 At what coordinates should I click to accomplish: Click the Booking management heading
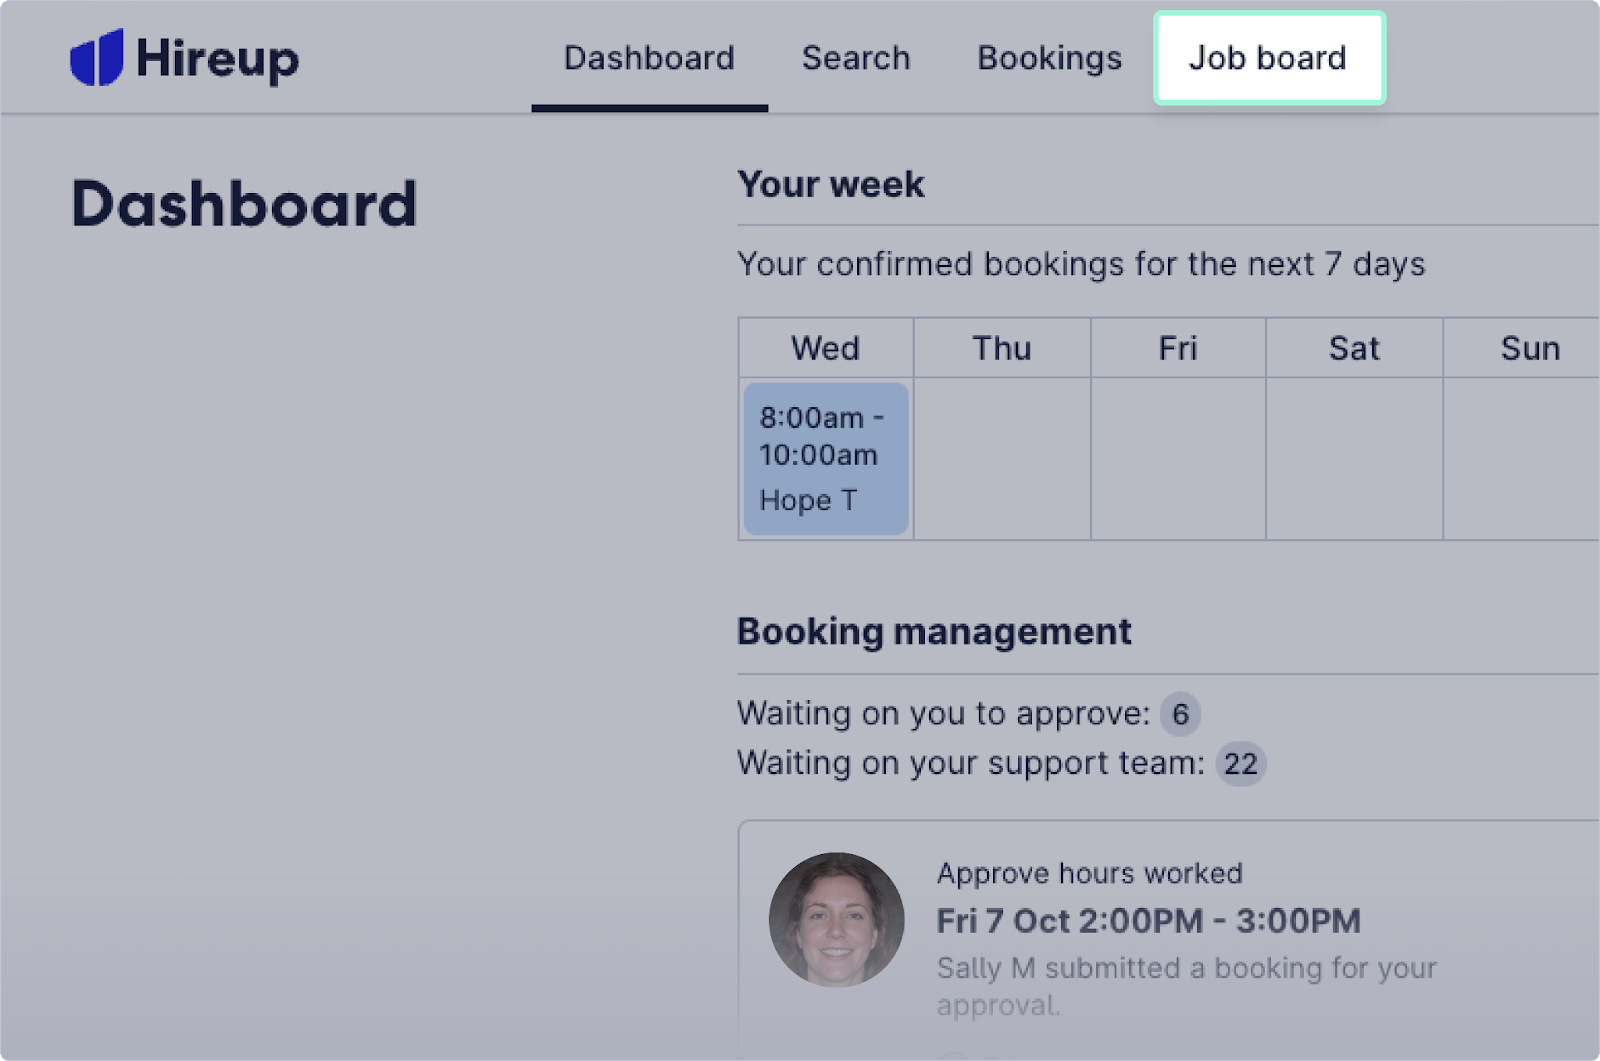point(934,631)
